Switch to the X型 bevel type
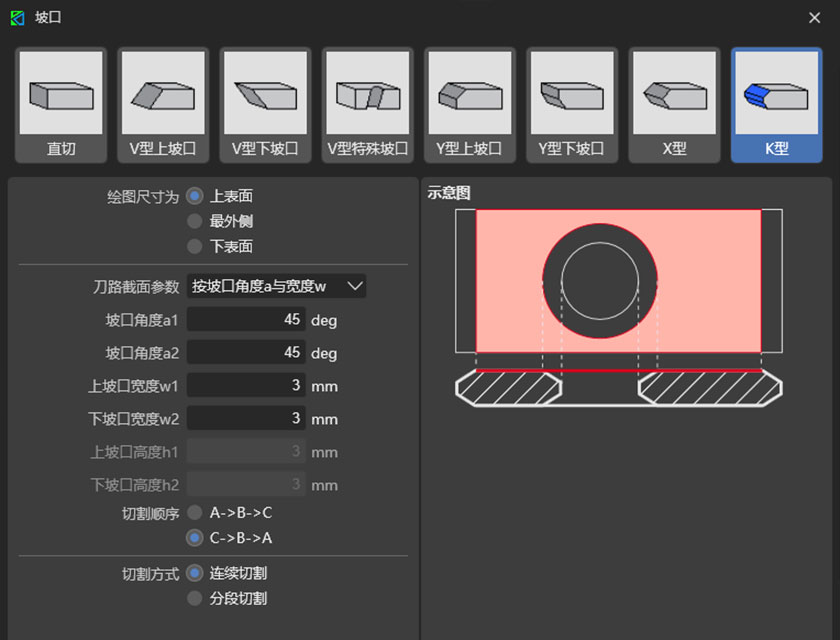 (x=673, y=103)
